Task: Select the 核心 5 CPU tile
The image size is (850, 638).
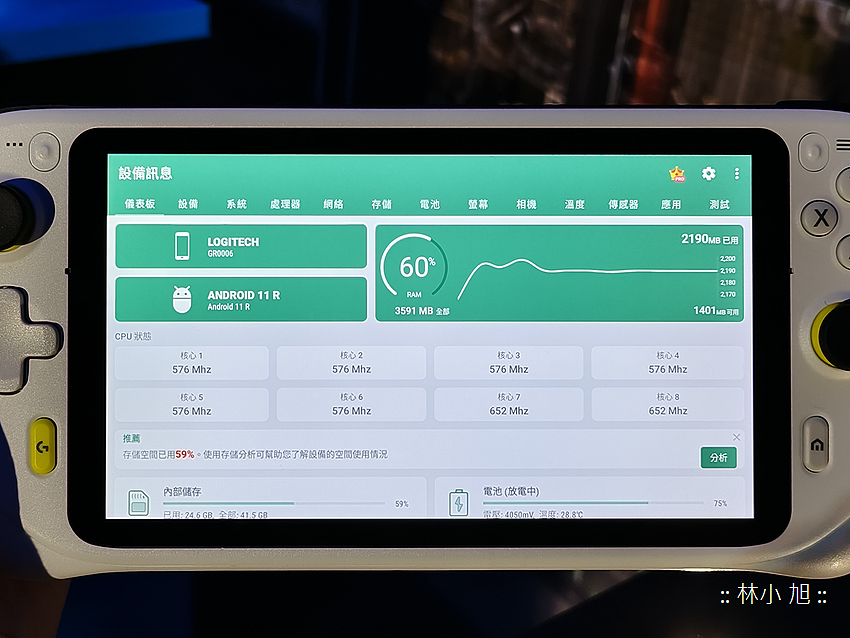Action: tap(192, 404)
